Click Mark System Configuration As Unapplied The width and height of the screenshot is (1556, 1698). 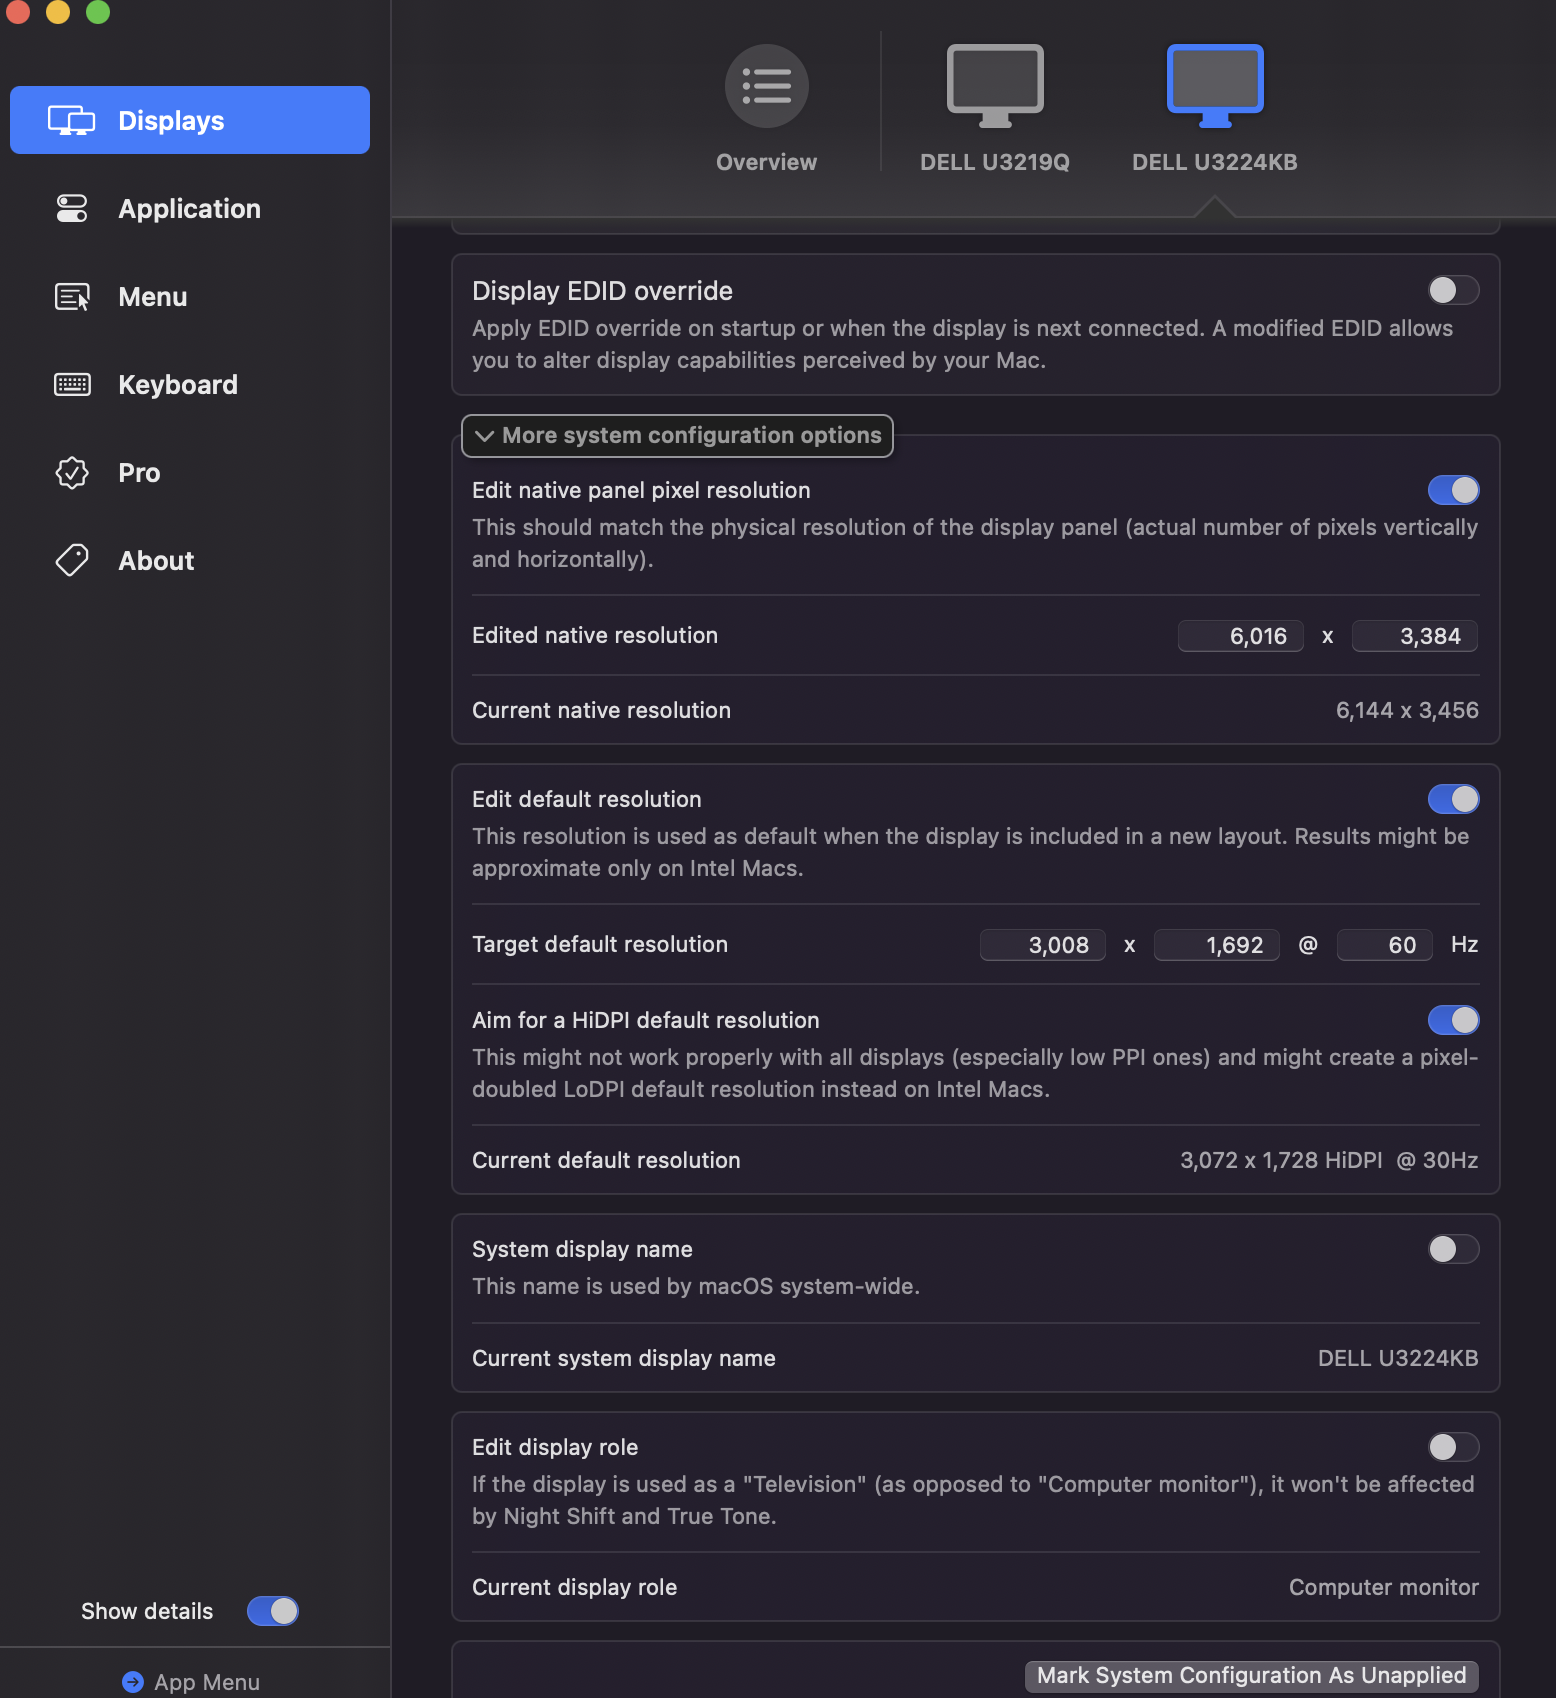(1251, 1676)
